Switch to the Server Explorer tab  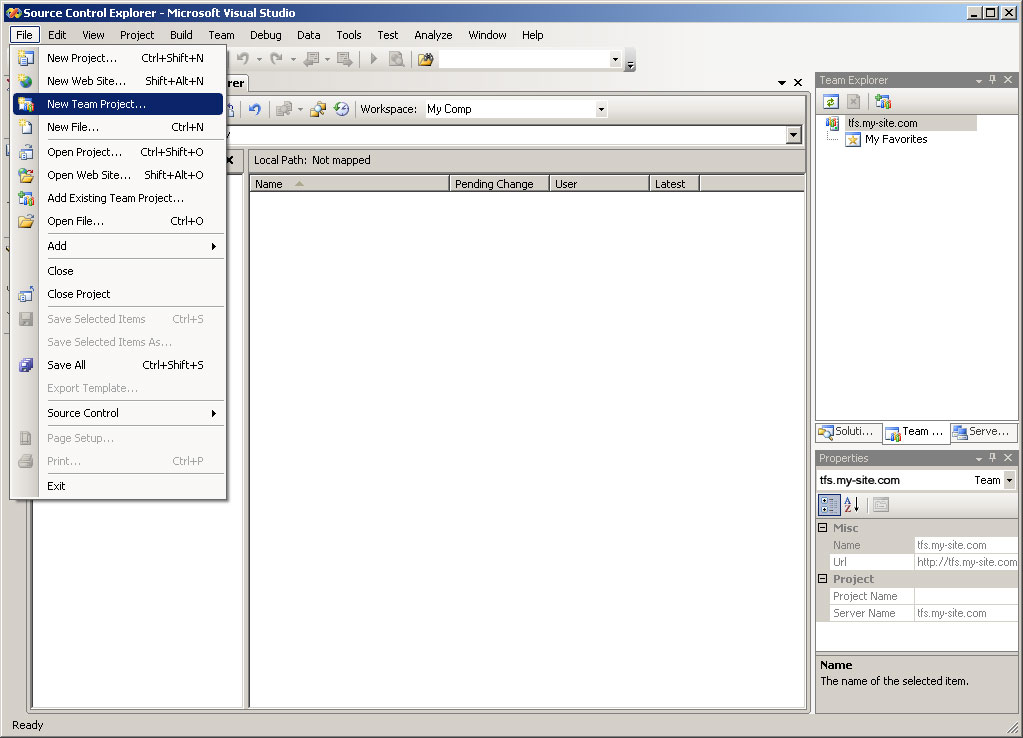(x=983, y=431)
